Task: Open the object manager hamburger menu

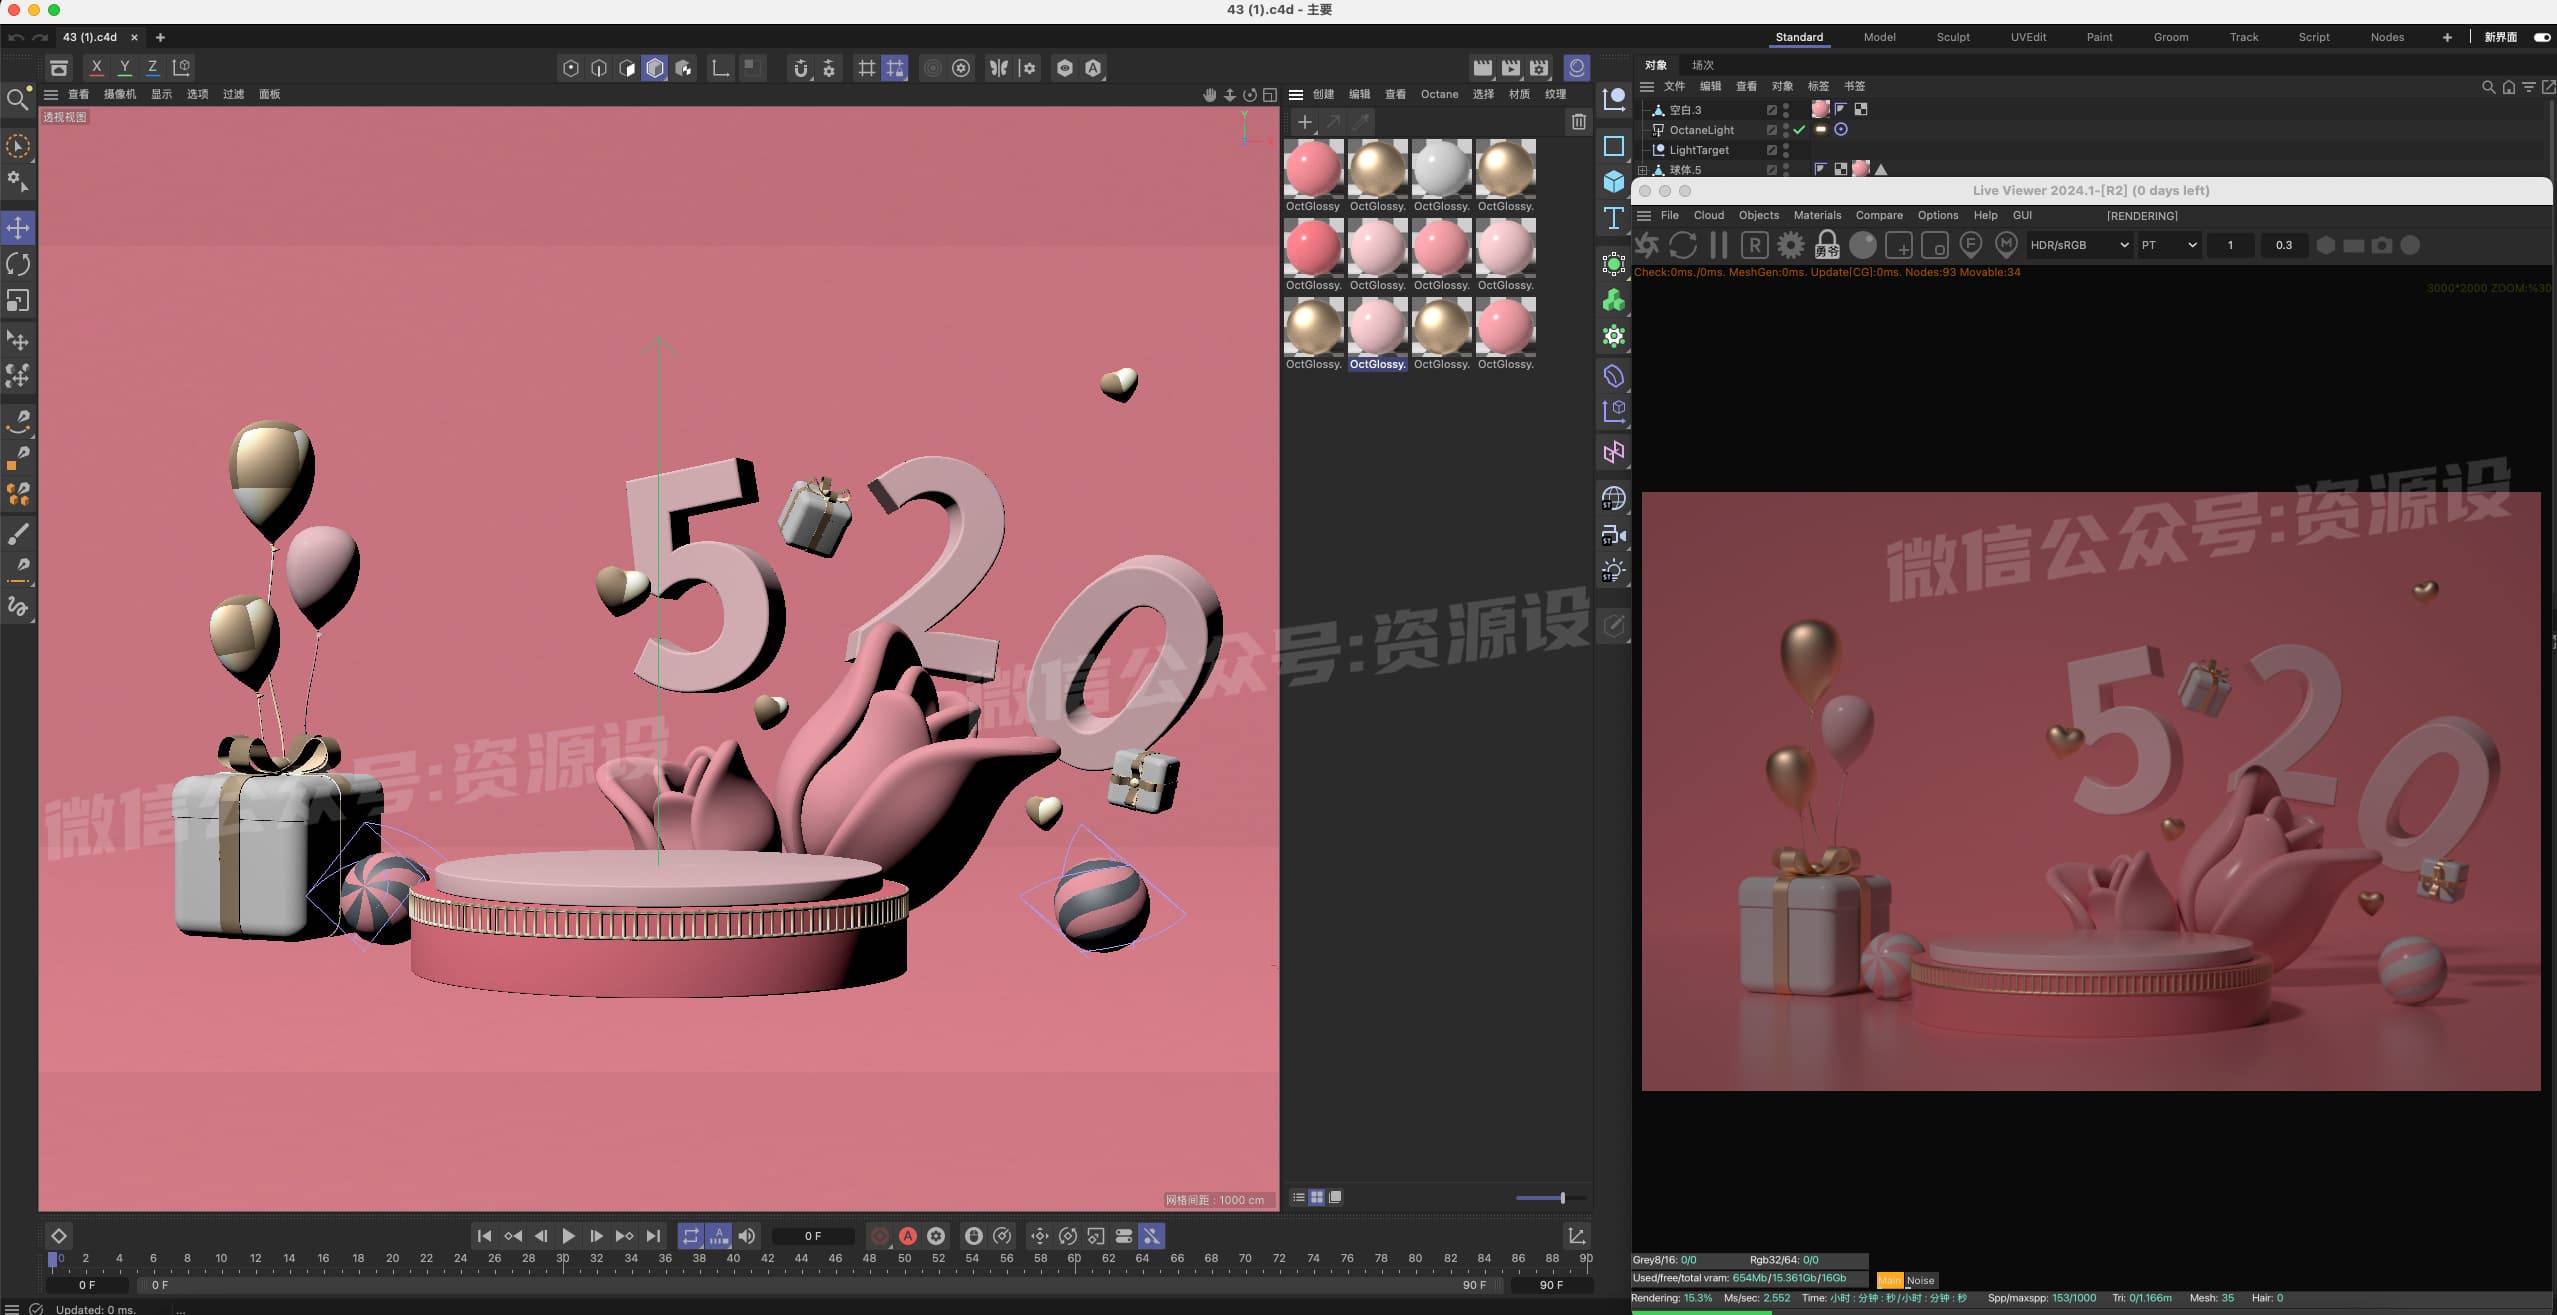Action: pyautogui.click(x=1646, y=86)
